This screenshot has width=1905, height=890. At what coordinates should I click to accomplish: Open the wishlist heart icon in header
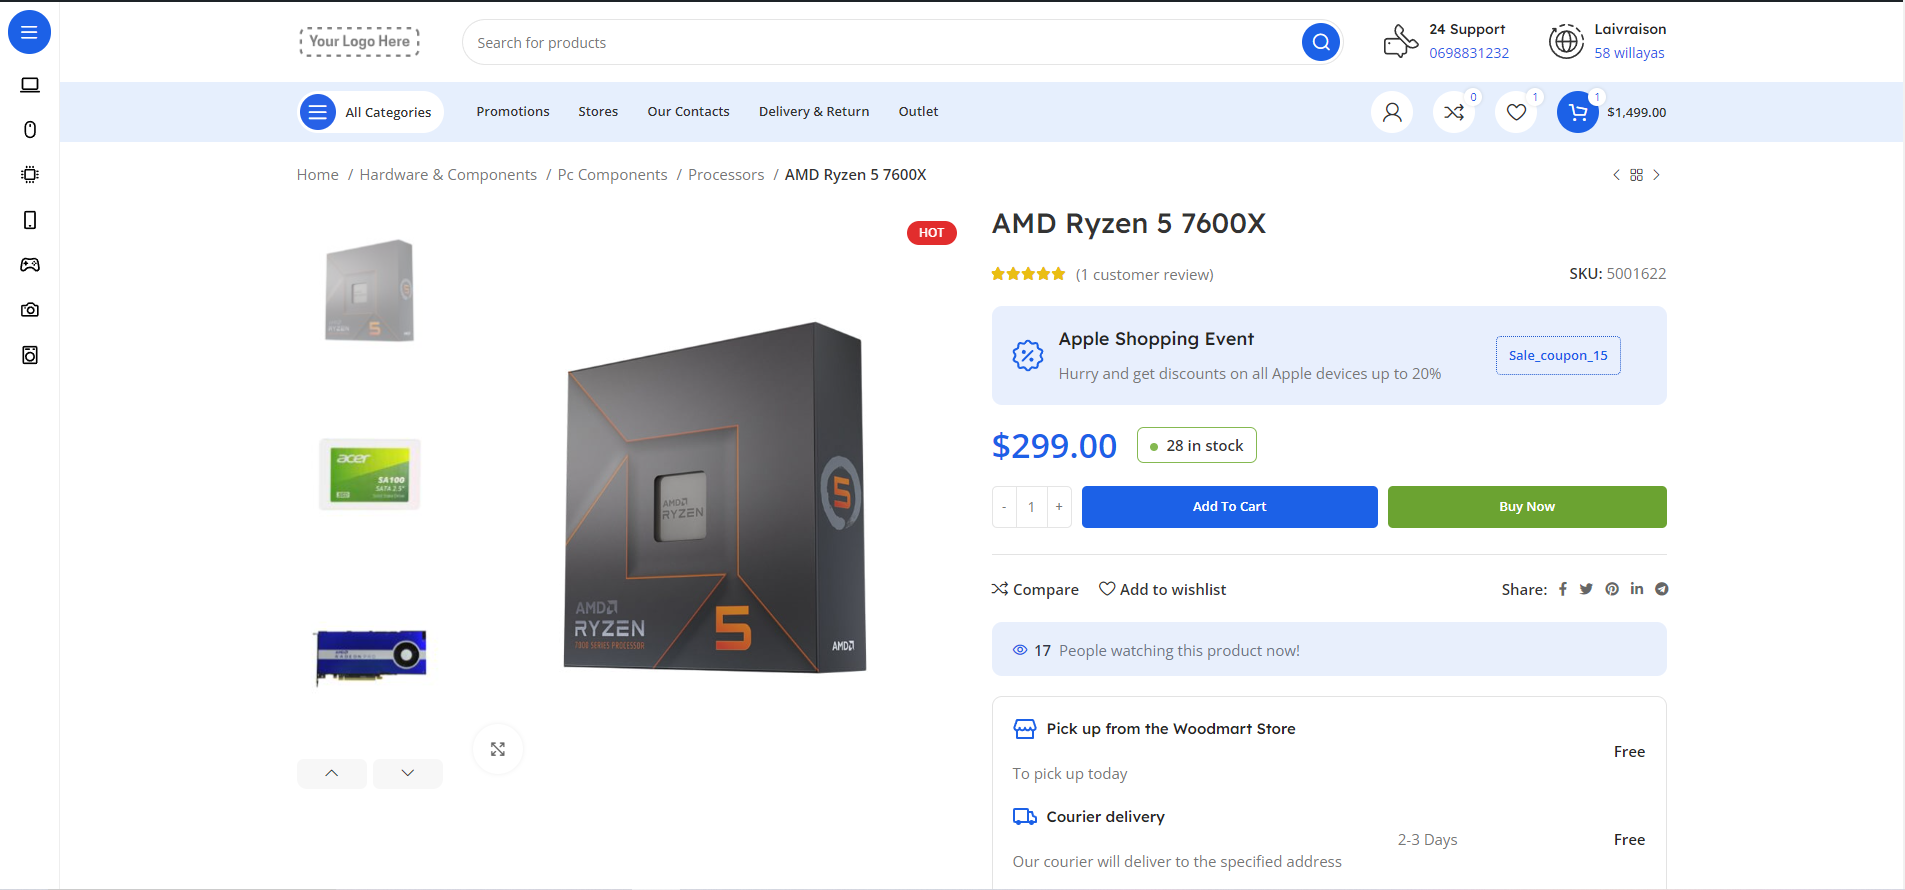1516,112
